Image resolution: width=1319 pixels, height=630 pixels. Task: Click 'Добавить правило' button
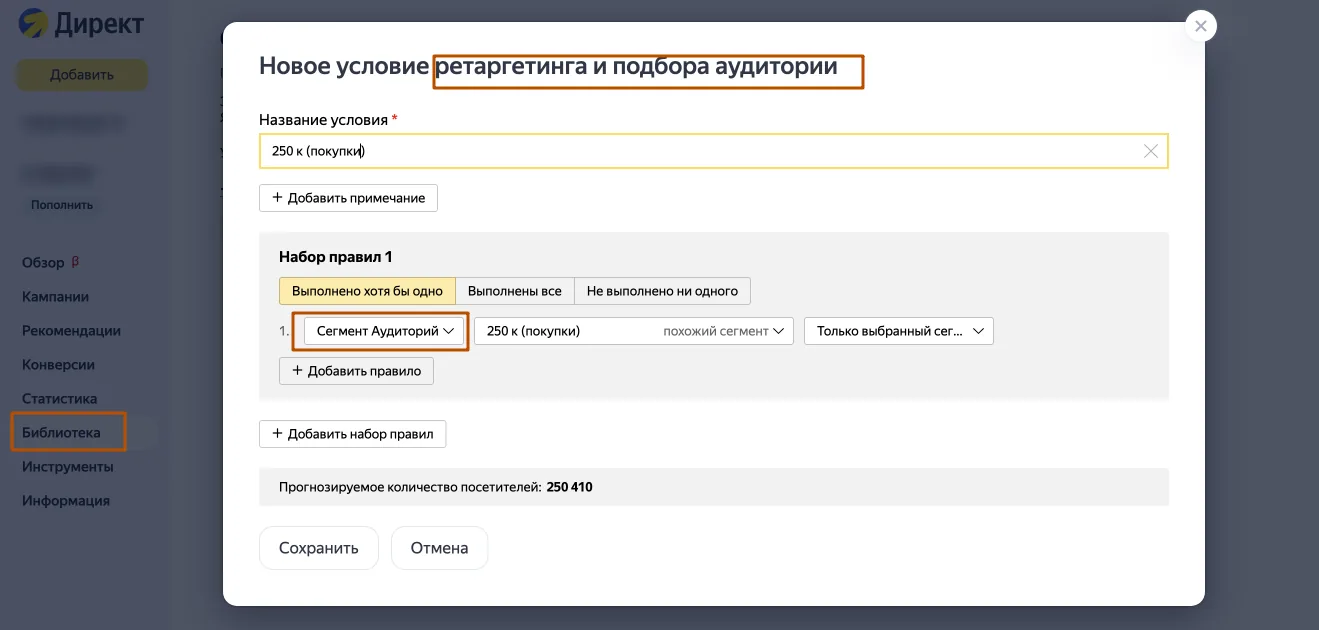(356, 371)
